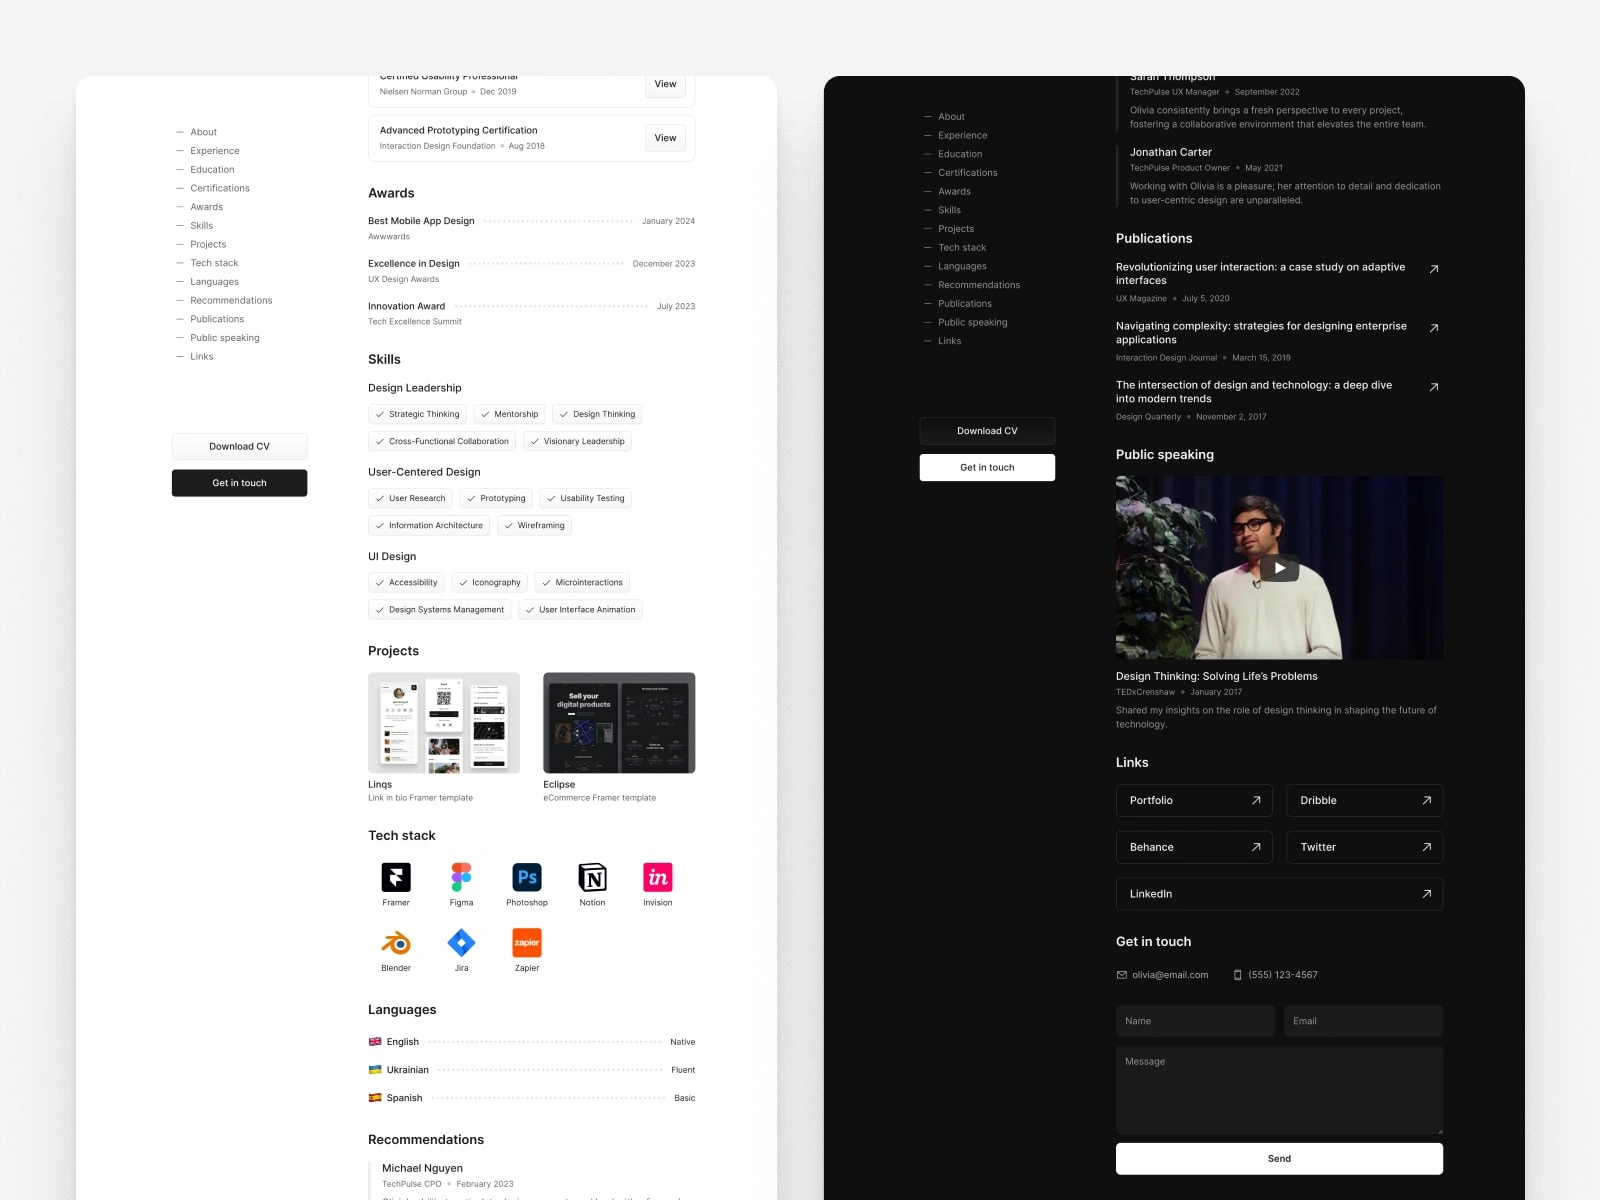
Task: Click the Figma icon in Tech stack
Action: pyautogui.click(x=461, y=877)
